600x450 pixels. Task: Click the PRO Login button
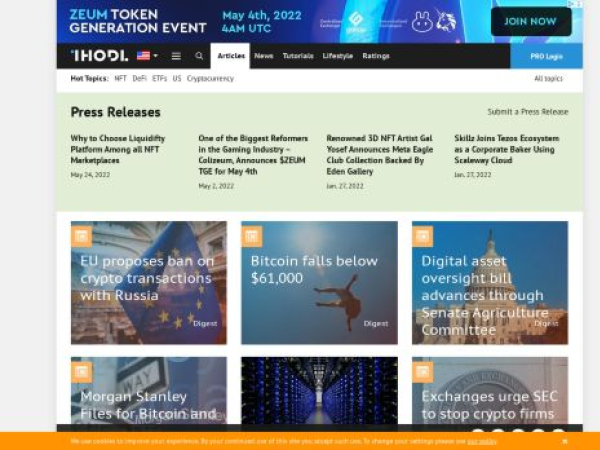tap(546, 56)
